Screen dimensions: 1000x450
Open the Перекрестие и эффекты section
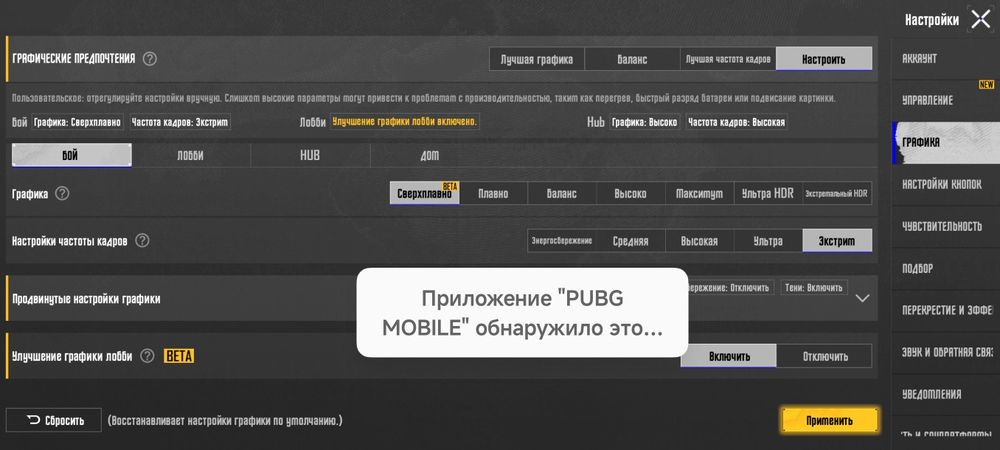tap(946, 310)
